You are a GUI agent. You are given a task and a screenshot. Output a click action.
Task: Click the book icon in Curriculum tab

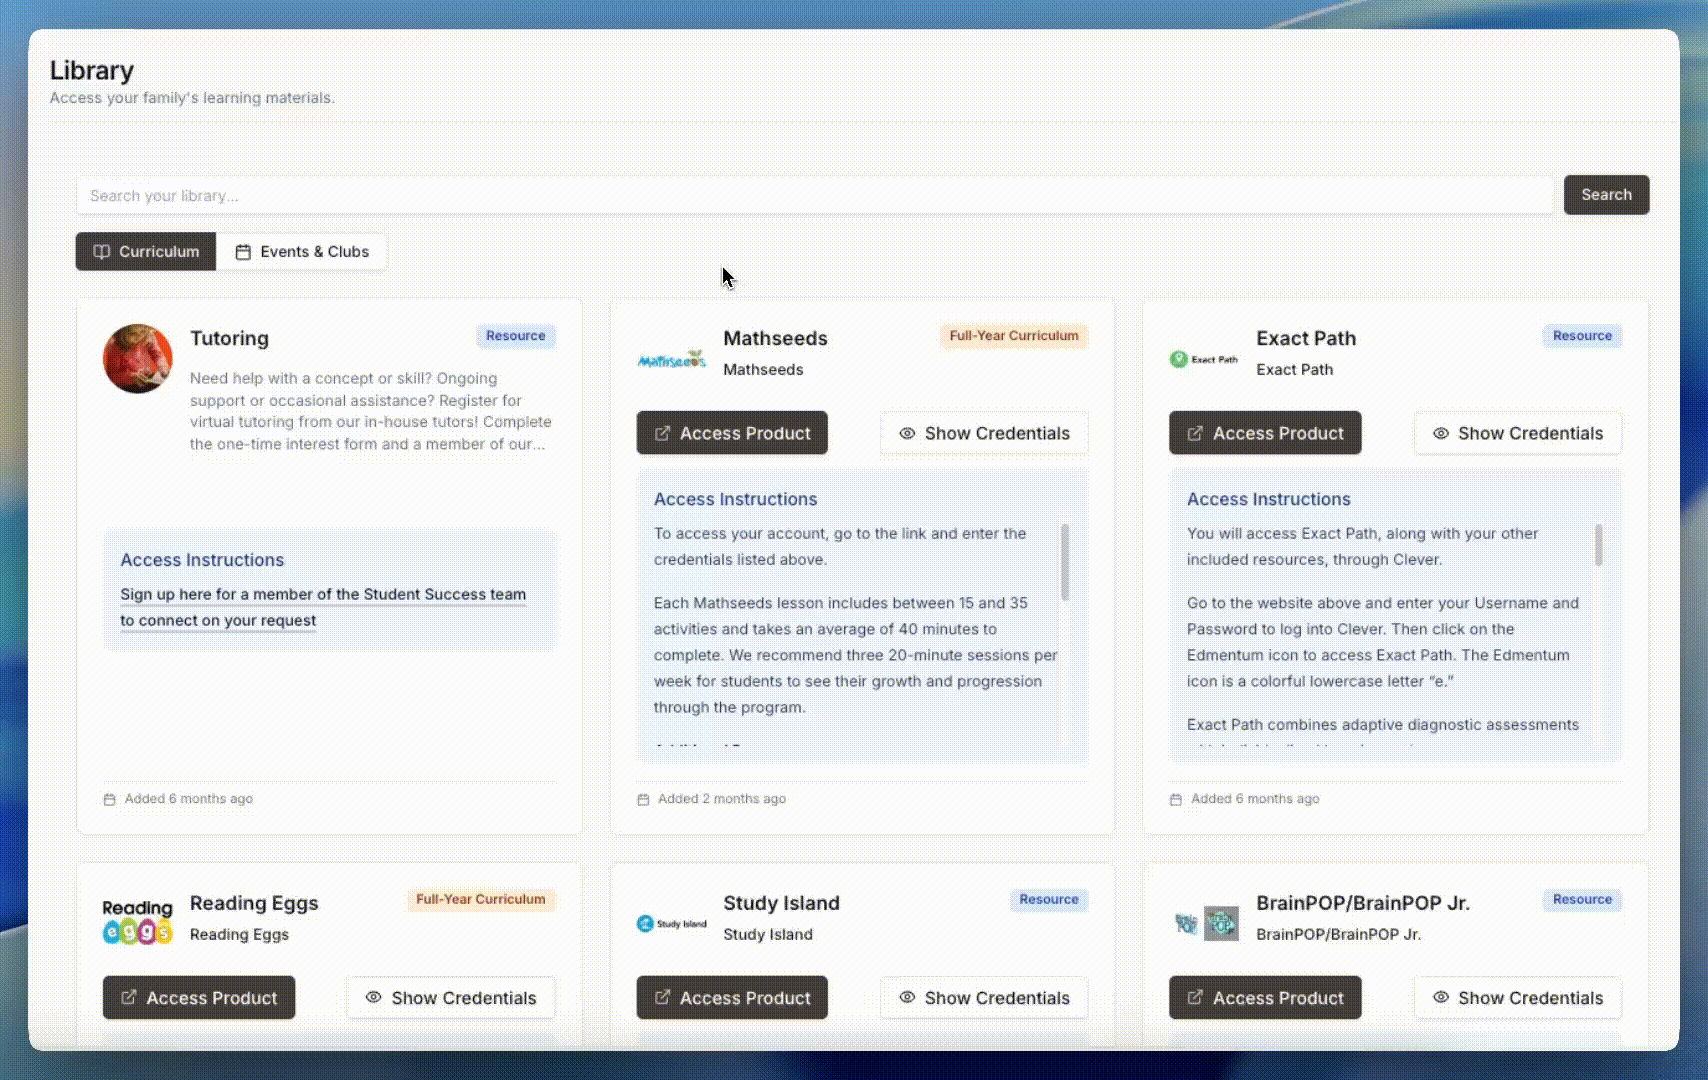click(x=101, y=252)
